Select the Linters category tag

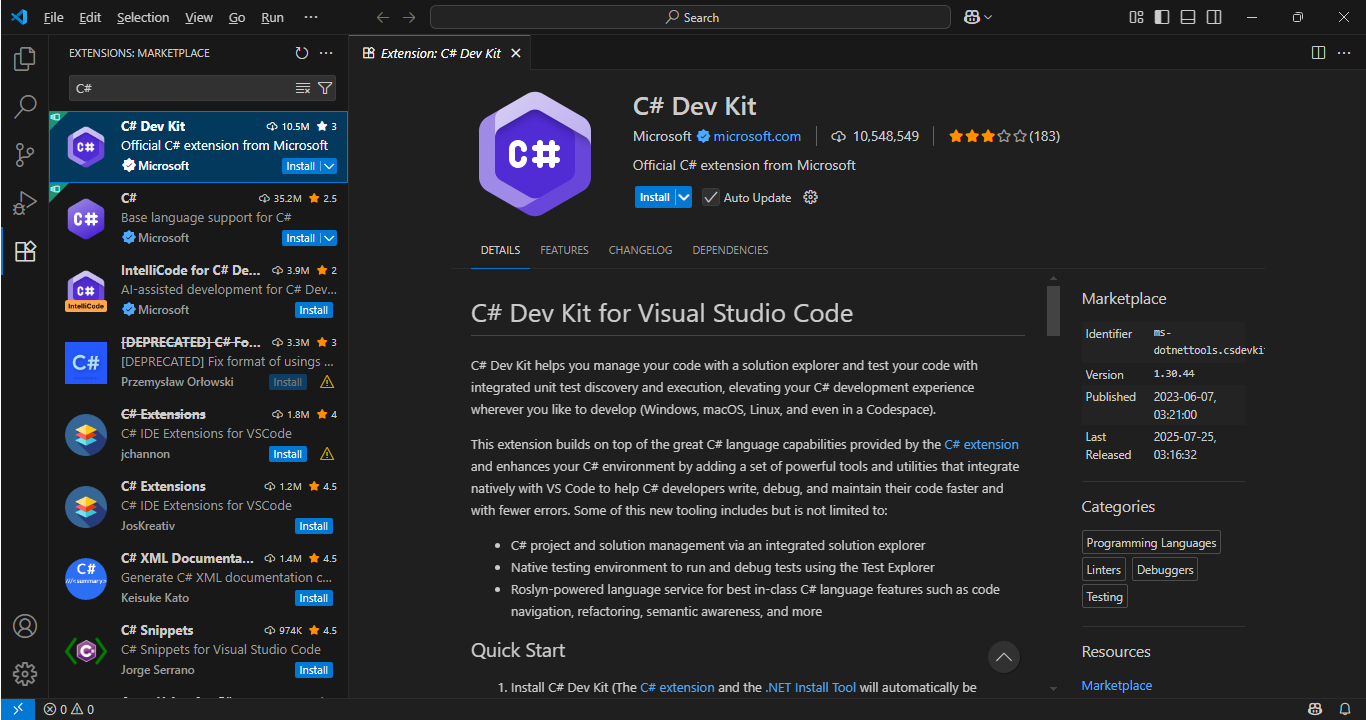click(x=1104, y=570)
